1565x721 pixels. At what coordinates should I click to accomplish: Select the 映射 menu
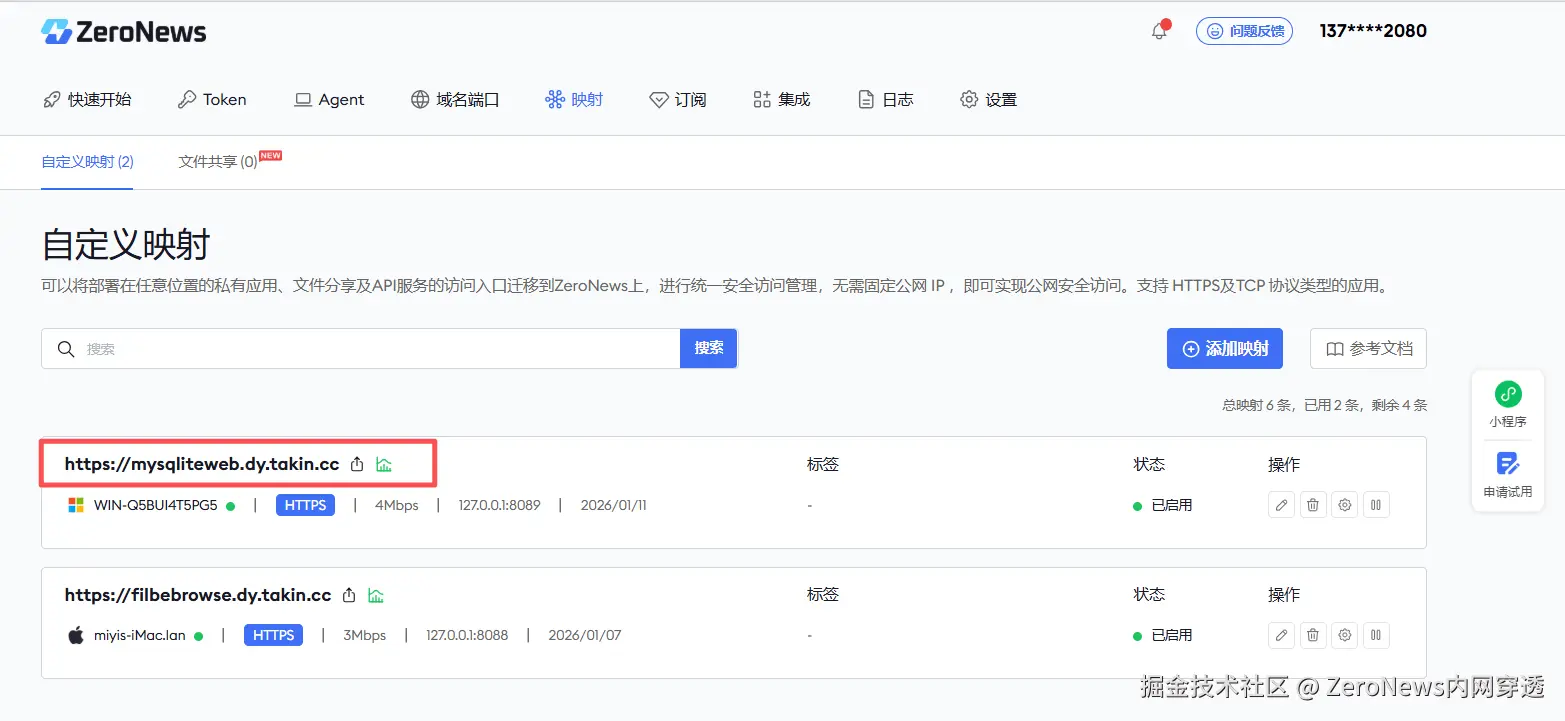pos(574,100)
